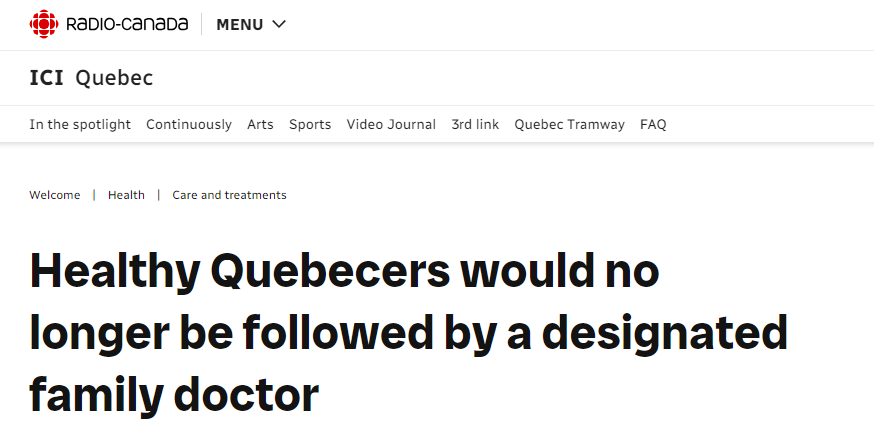Open the In the spotlight tab
874x442 pixels.
coord(80,125)
